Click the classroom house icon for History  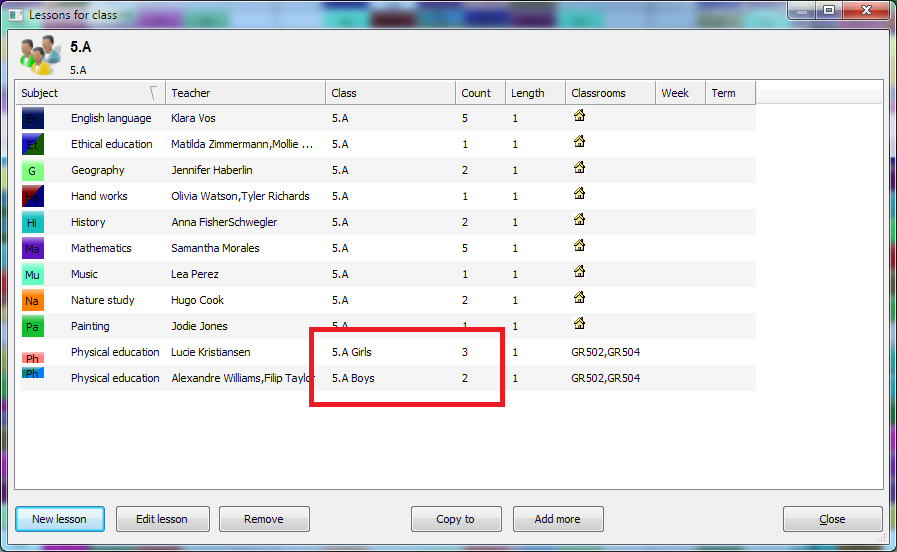578,220
